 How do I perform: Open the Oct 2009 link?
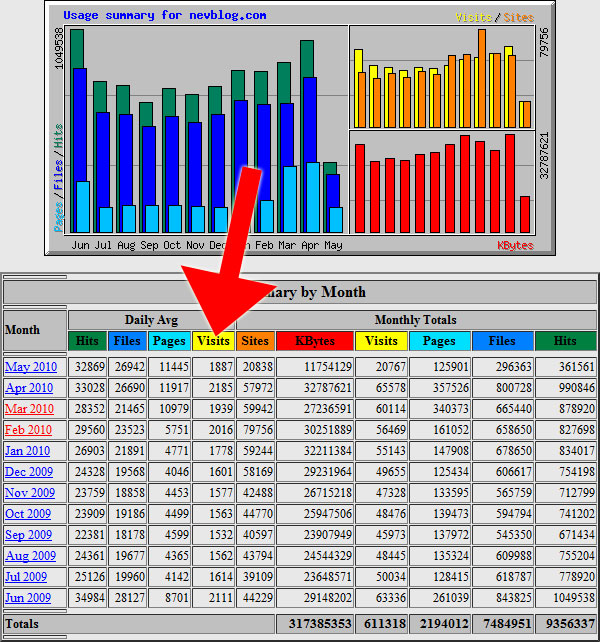click(x=30, y=514)
